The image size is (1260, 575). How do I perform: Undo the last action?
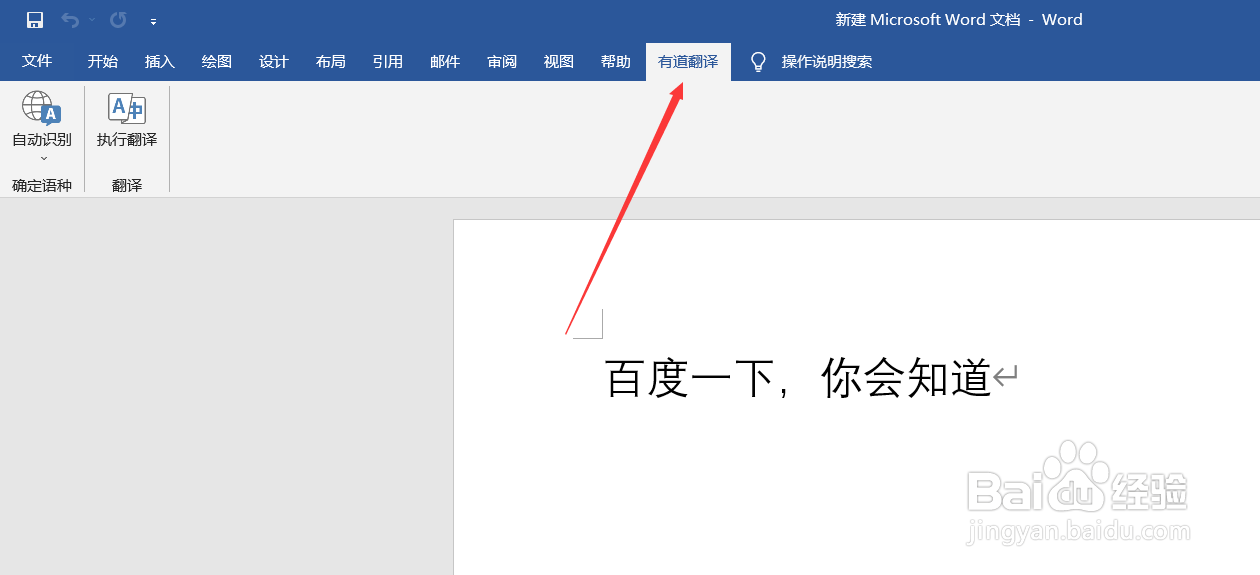(x=70, y=20)
